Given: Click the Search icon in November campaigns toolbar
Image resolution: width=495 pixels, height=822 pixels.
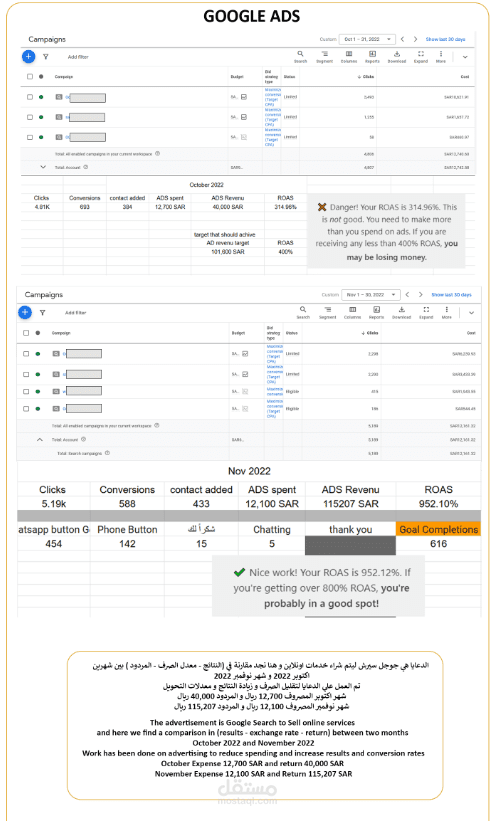Looking at the screenshot, I should pos(303,312).
